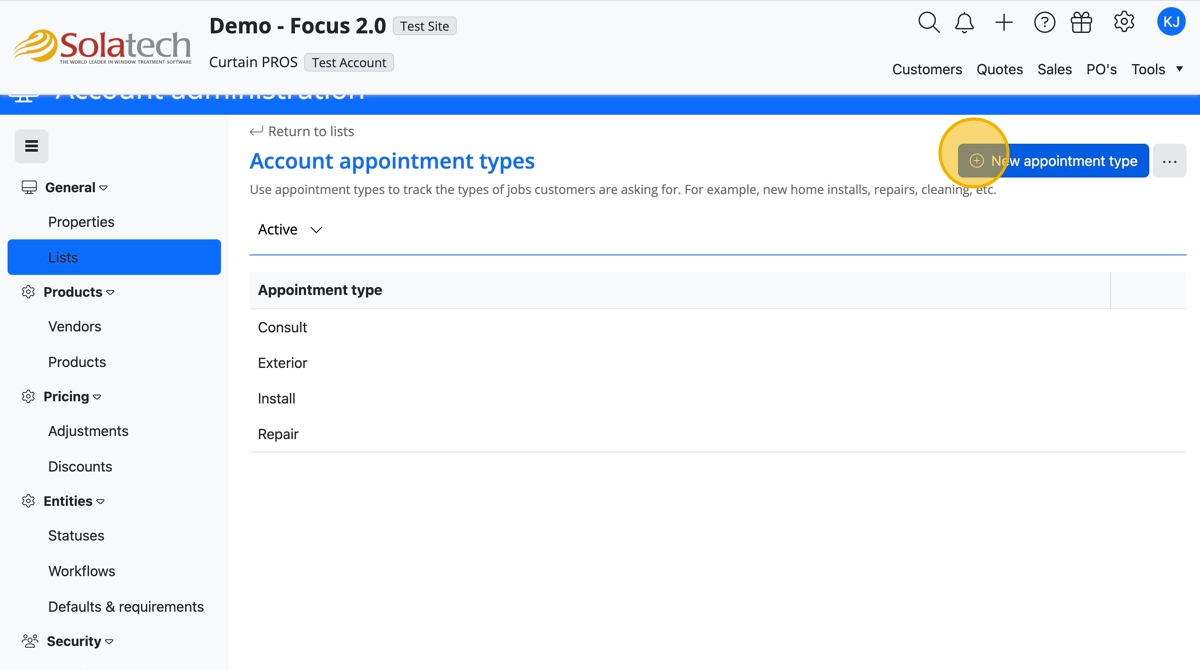
Task: Open the settings gear icon
Action: 1124,22
